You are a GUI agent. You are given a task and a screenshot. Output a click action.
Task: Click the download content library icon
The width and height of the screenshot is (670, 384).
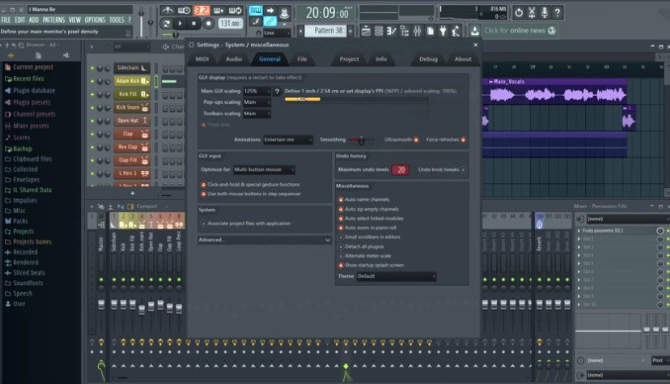pyautogui.click(x=475, y=31)
